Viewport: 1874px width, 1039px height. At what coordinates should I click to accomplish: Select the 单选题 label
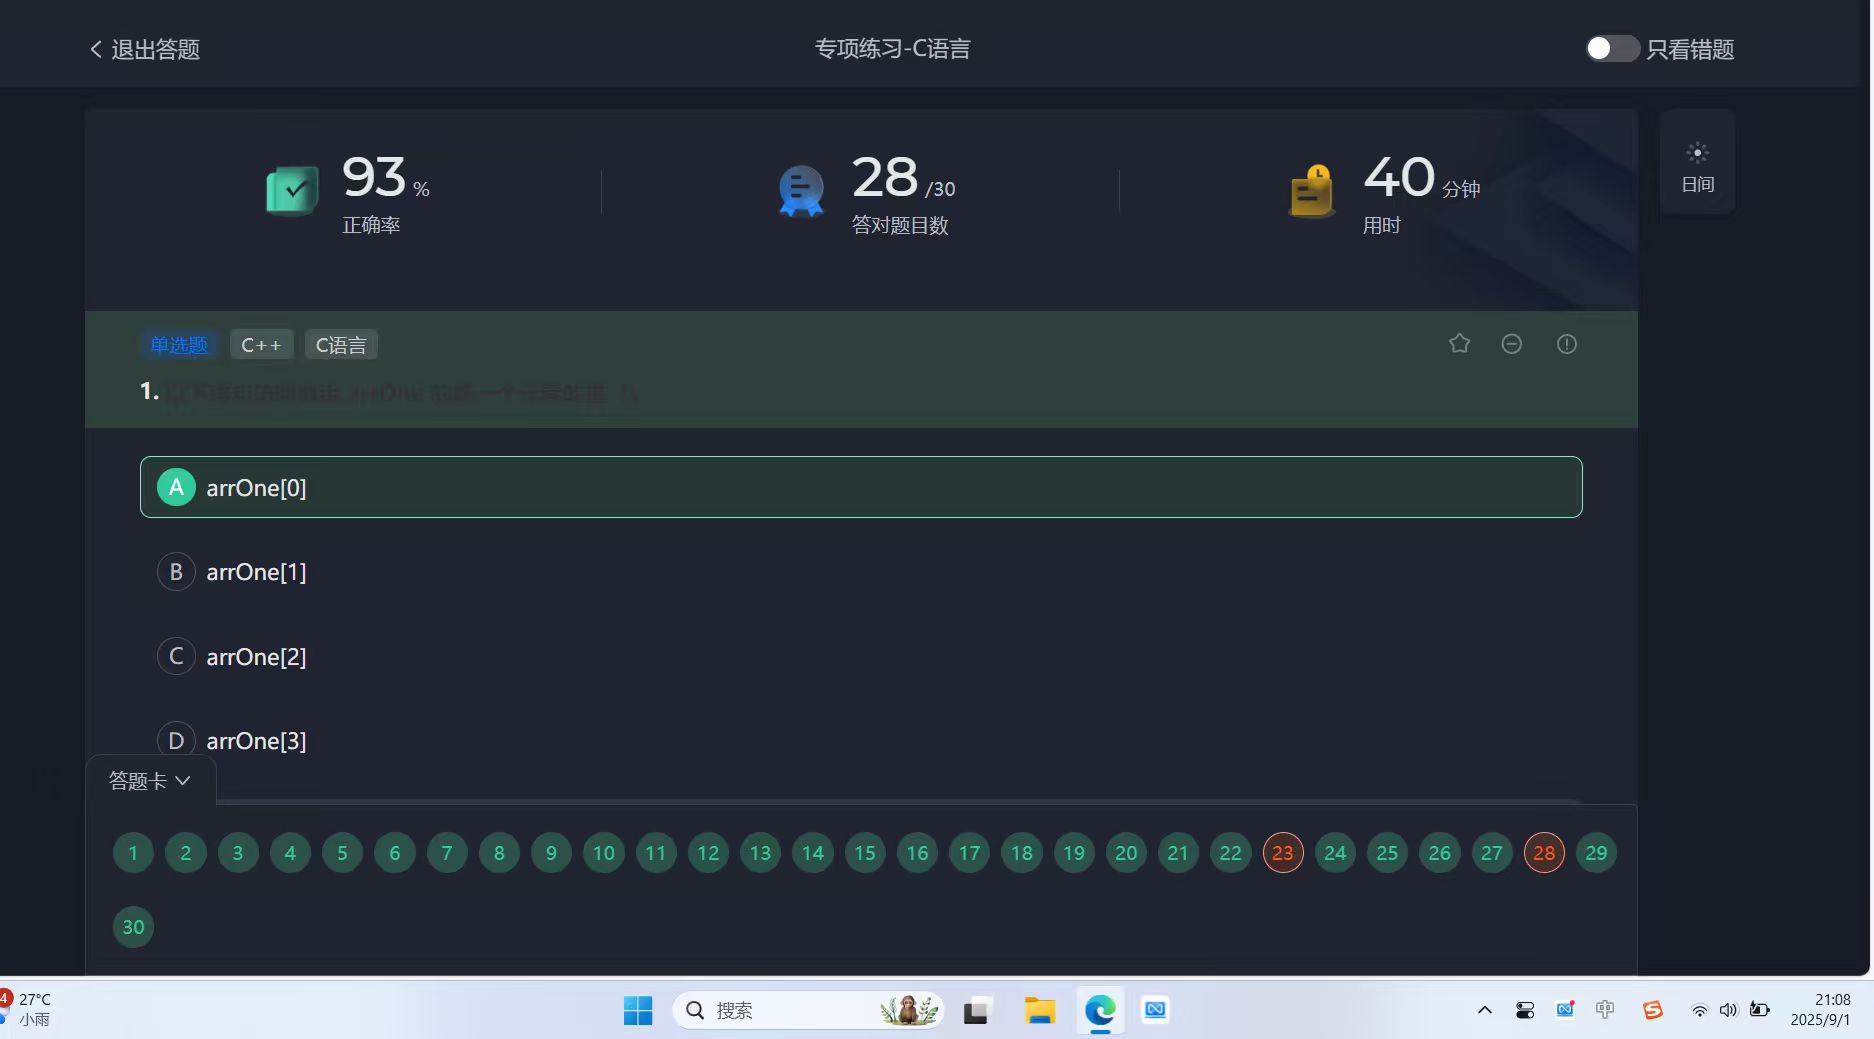coord(179,344)
